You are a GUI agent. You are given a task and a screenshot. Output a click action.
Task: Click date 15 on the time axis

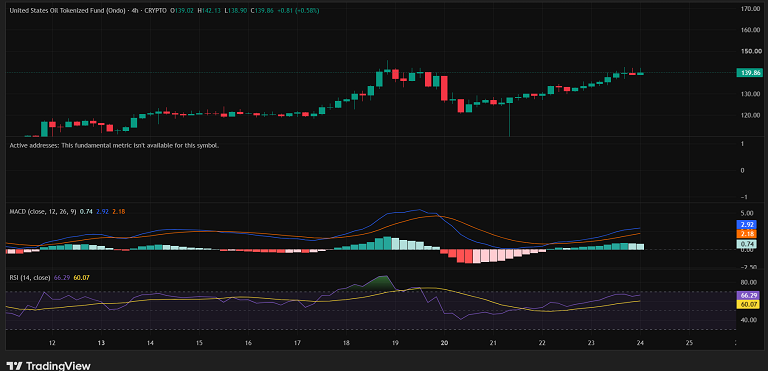coord(199,343)
